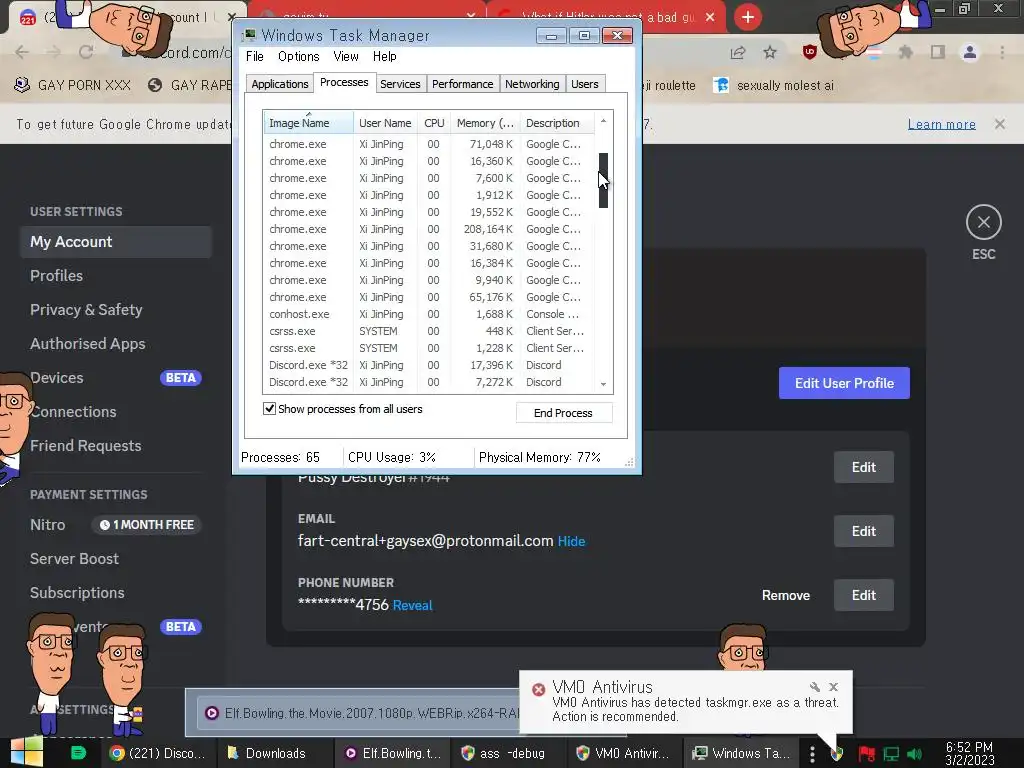Follow the Learn more link in the infobar
The height and width of the screenshot is (768, 1024).
[942, 124]
